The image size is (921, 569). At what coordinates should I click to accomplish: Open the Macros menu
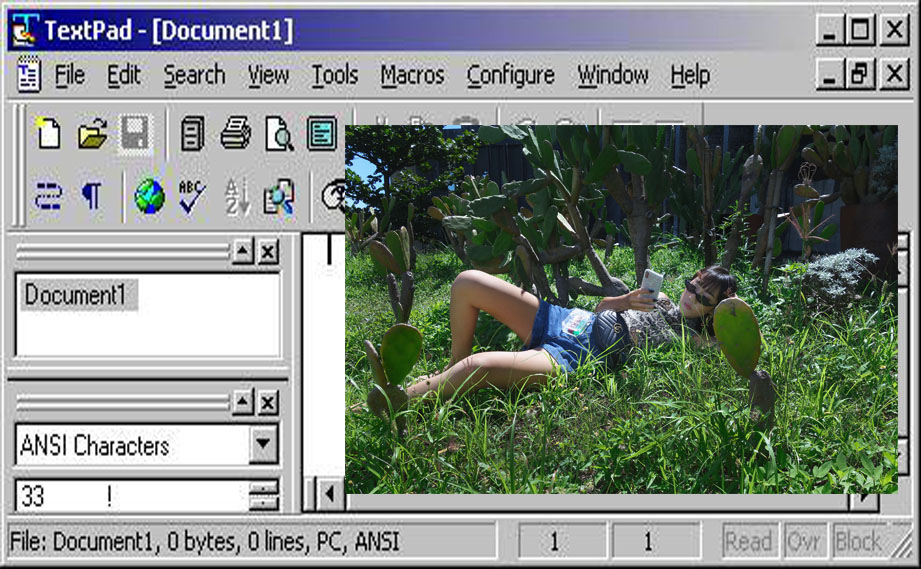(412, 75)
